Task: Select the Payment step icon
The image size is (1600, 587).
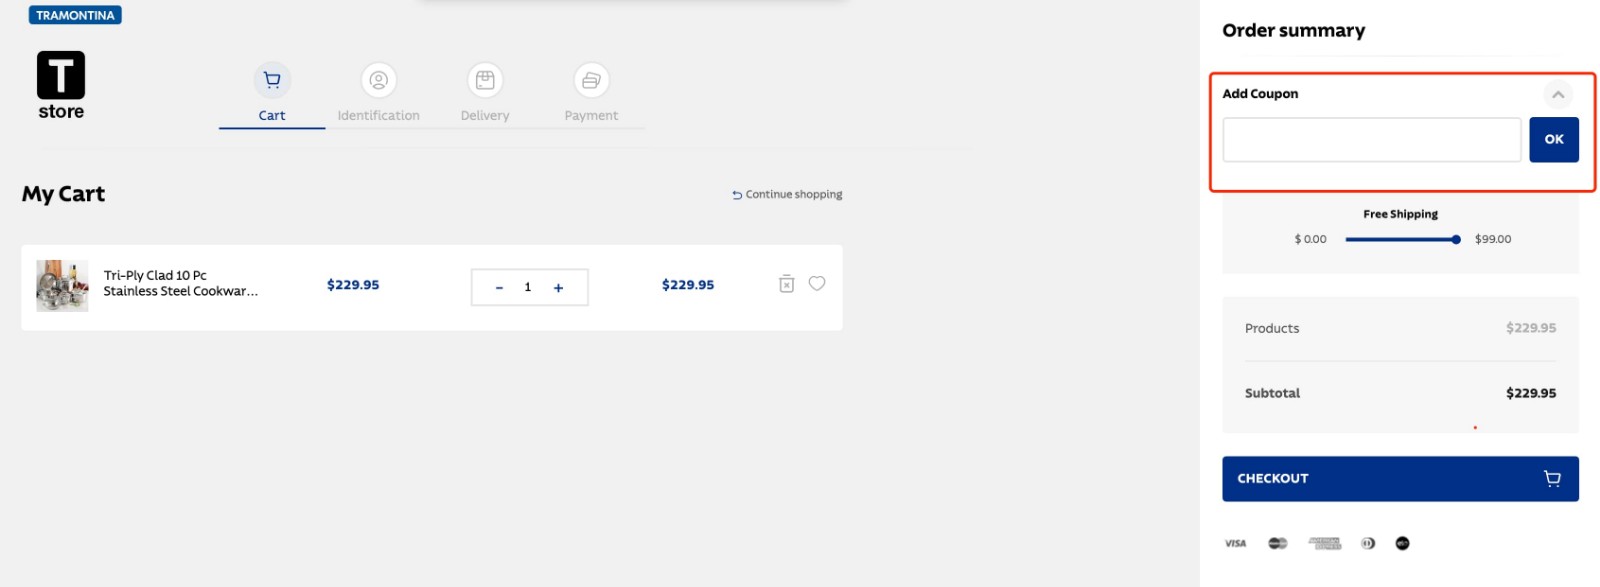Action: 591,80
